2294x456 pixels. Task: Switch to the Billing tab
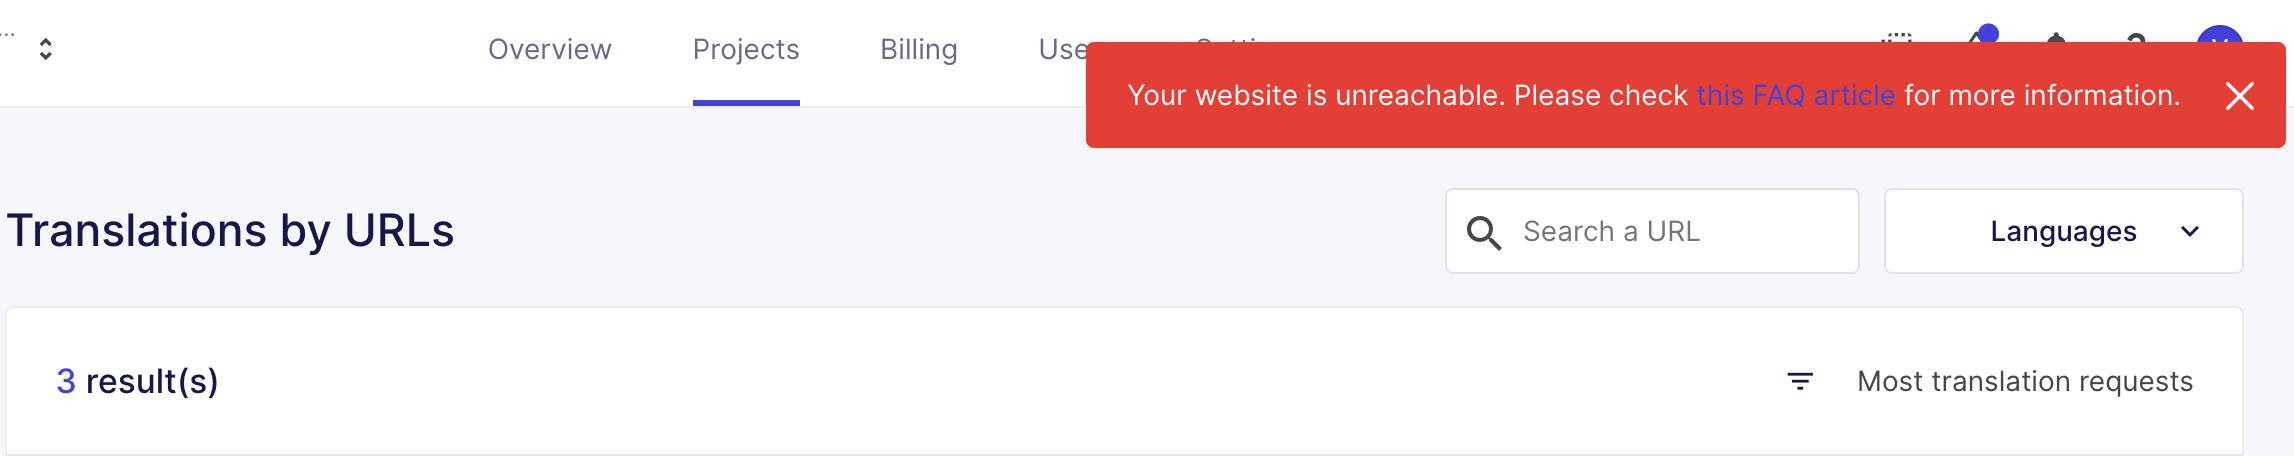point(919,49)
